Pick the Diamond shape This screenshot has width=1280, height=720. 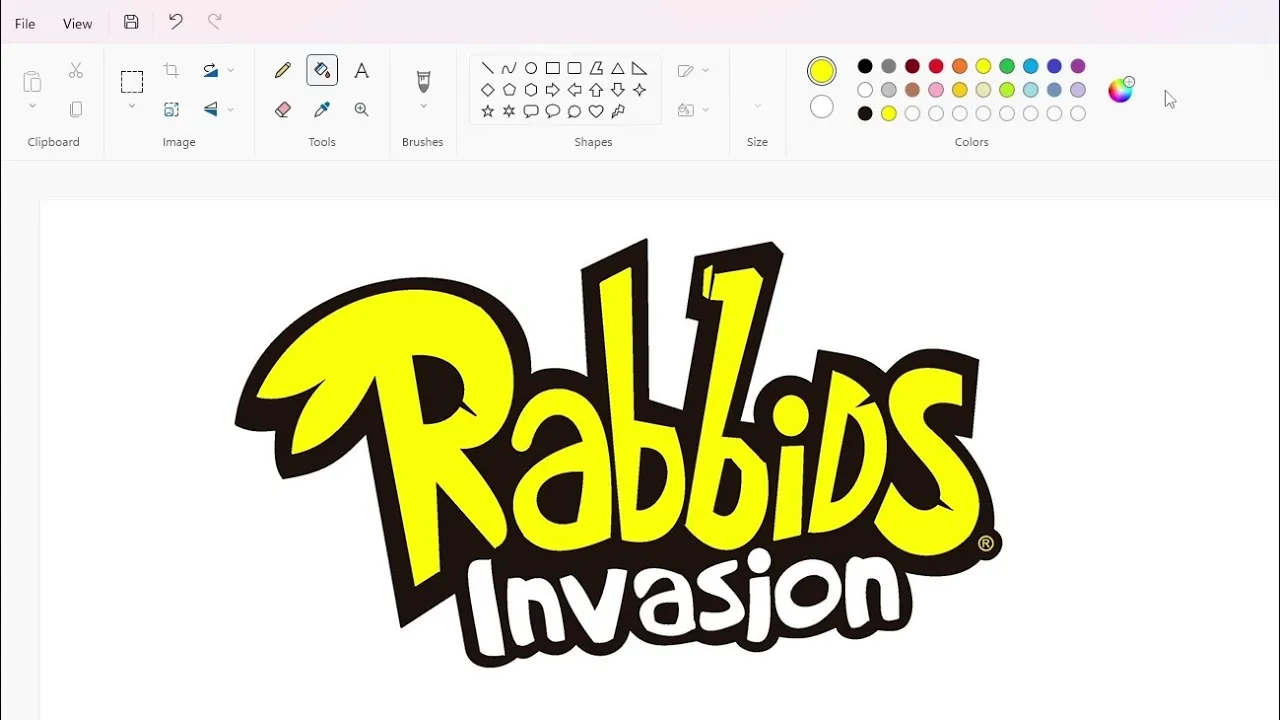click(487, 90)
